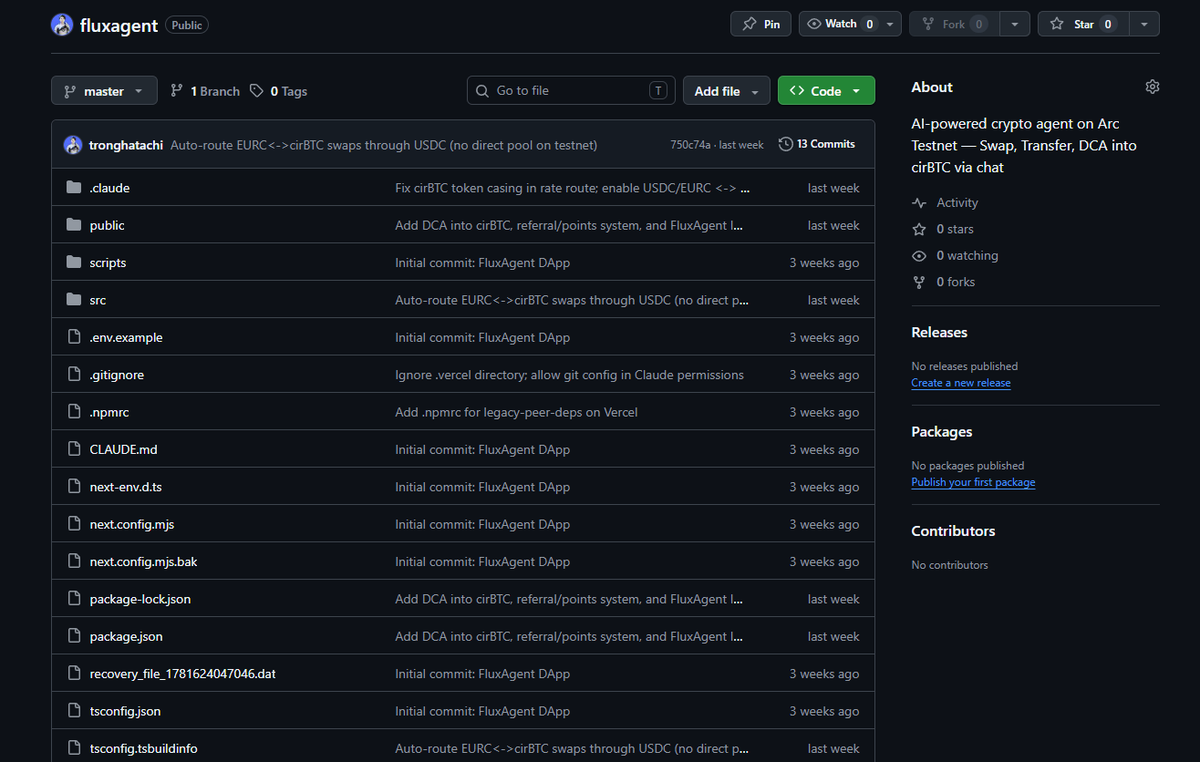Open the Packages heading link
1200x762 pixels.
tap(942, 432)
